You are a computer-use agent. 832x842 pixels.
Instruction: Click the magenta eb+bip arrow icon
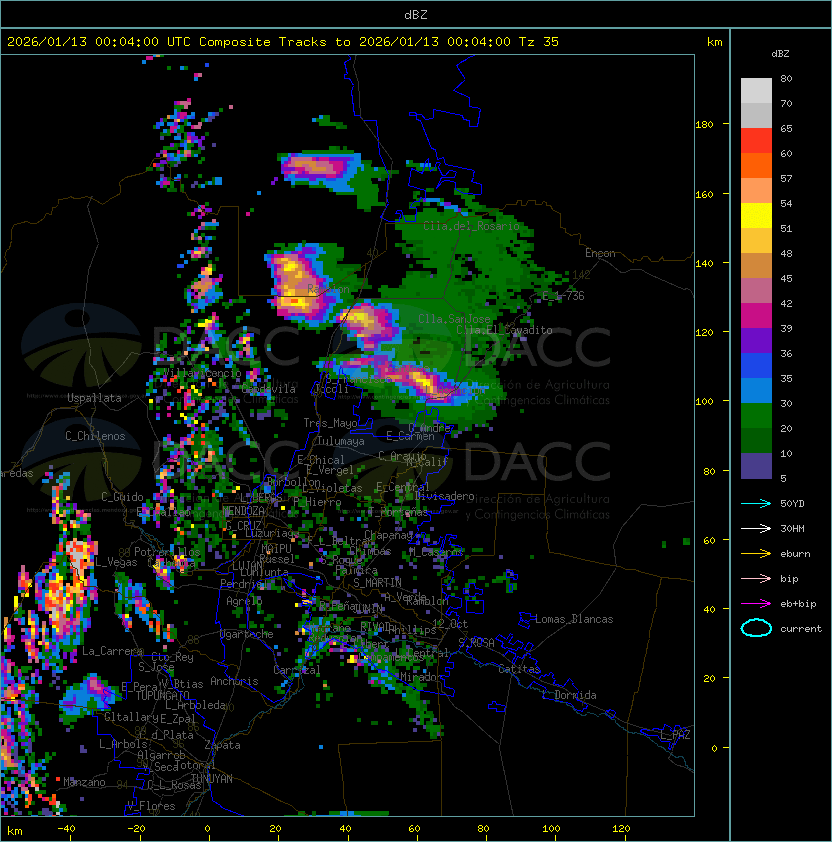click(x=756, y=604)
